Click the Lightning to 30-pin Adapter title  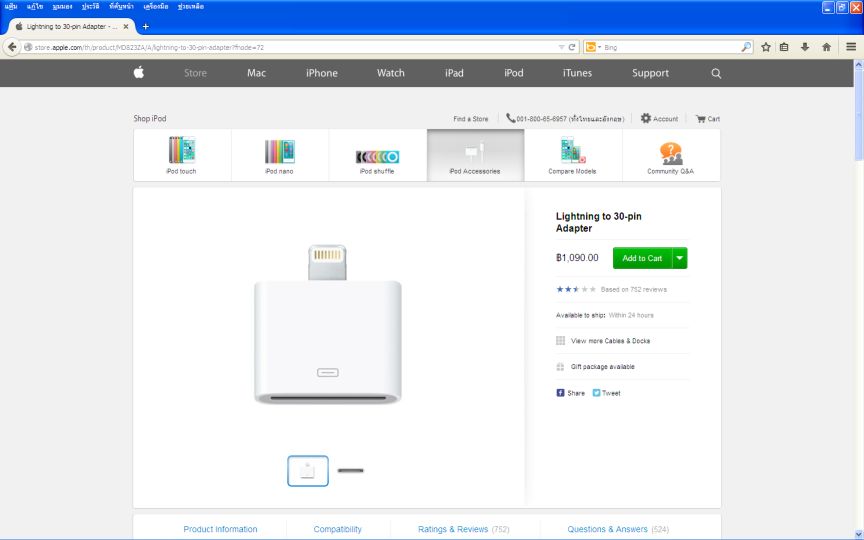pyautogui.click(x=598, y=222)
